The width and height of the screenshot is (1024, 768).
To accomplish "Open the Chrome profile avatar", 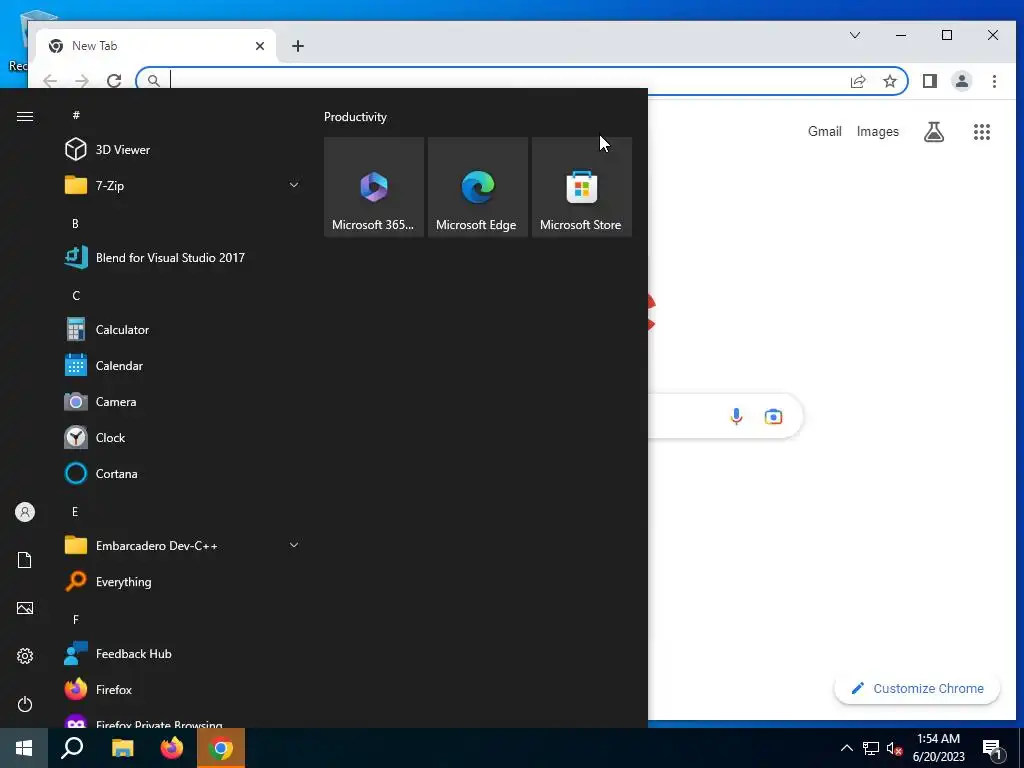I will [x=962, y=81].
